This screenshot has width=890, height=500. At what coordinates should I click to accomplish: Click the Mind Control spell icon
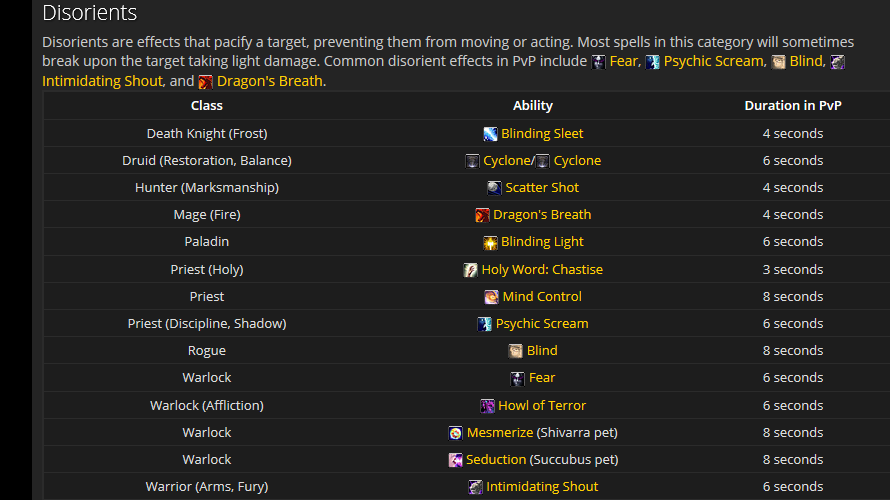coord(491,297)
